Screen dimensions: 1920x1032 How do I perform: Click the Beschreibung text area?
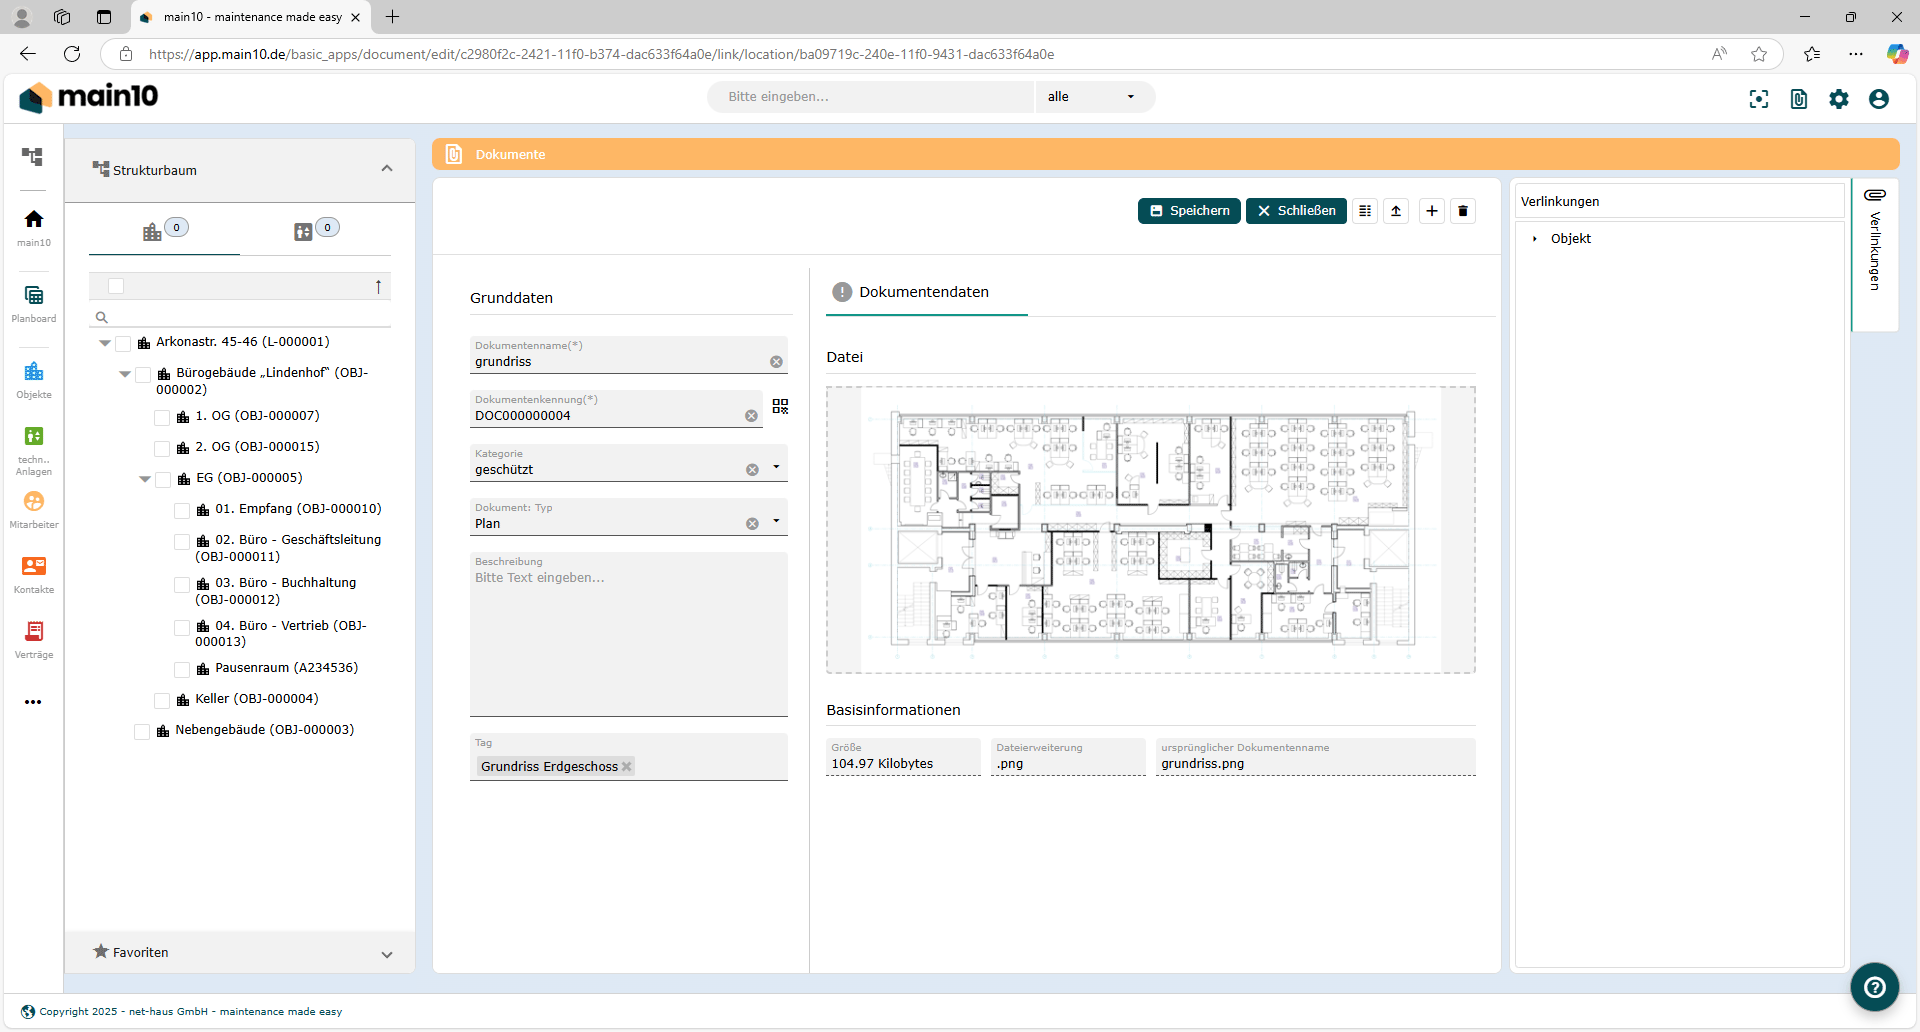click(629, 634)
